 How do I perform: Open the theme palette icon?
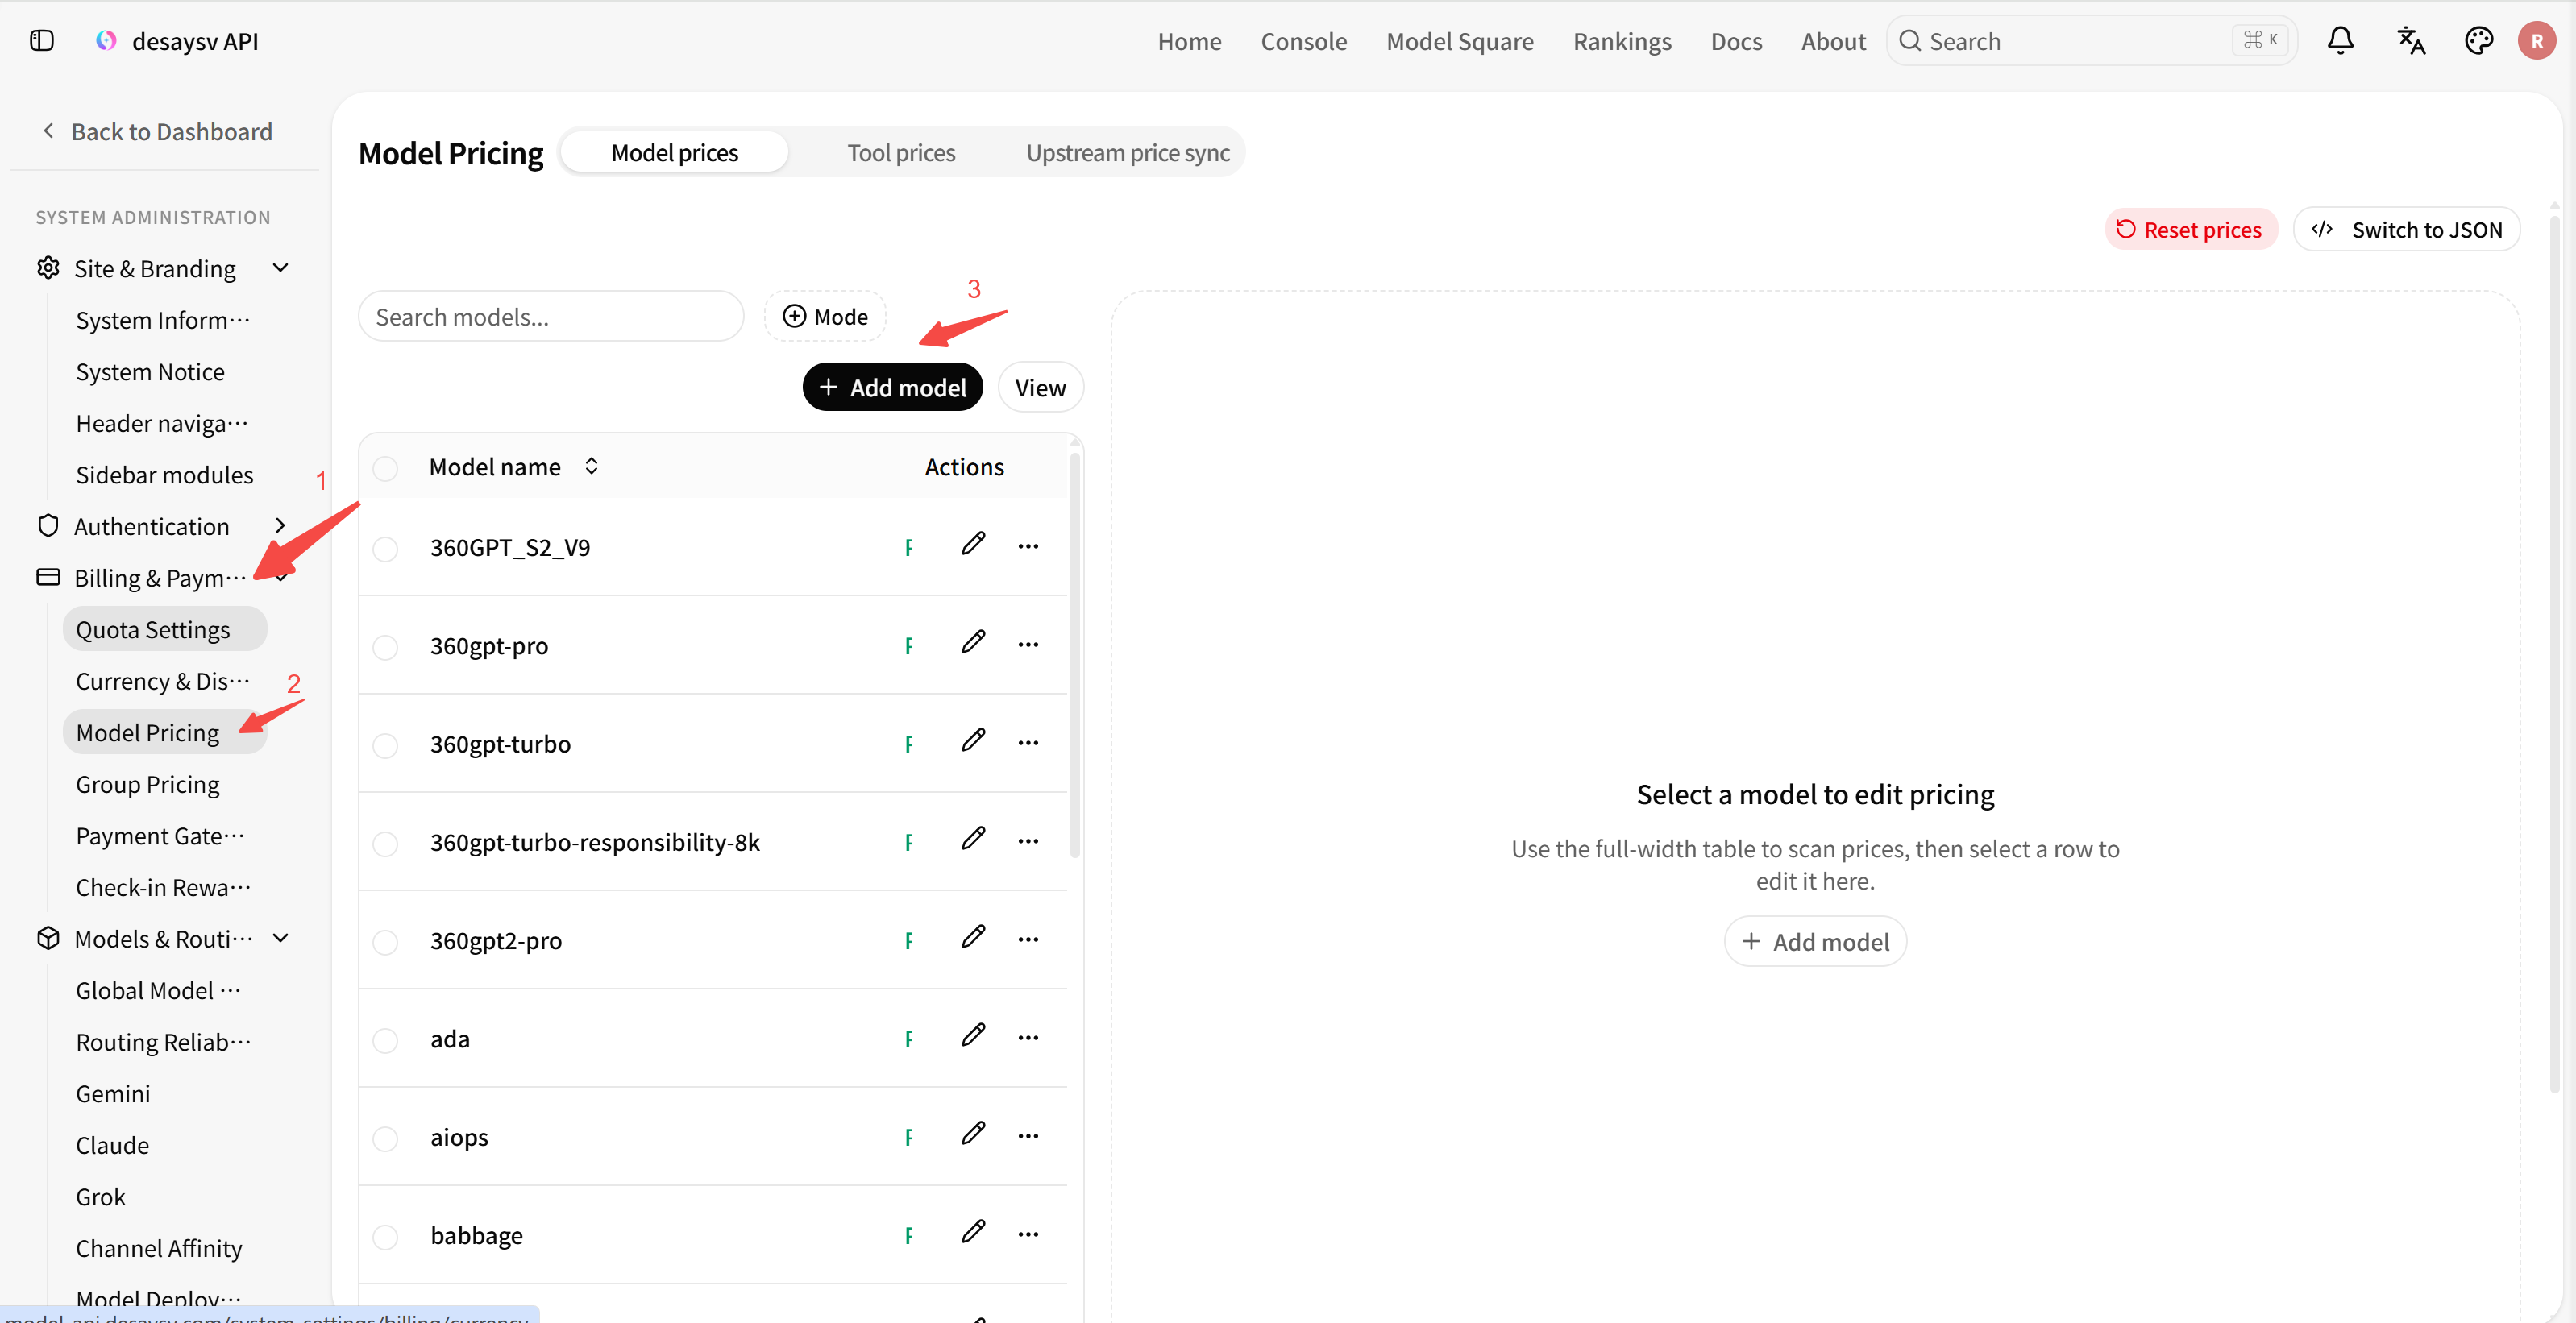click(x=2479, y=41)
